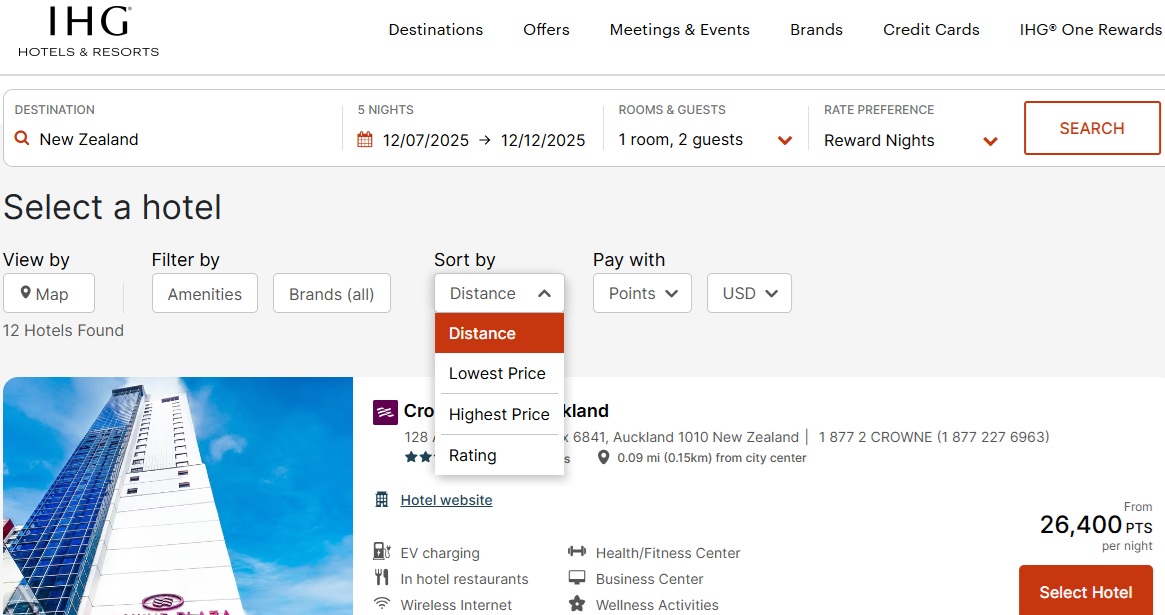Collapse the Sort by Distance dropdown
Image resolution: width=1165 pixels, height=615 pixels.
tap(499, 293)
